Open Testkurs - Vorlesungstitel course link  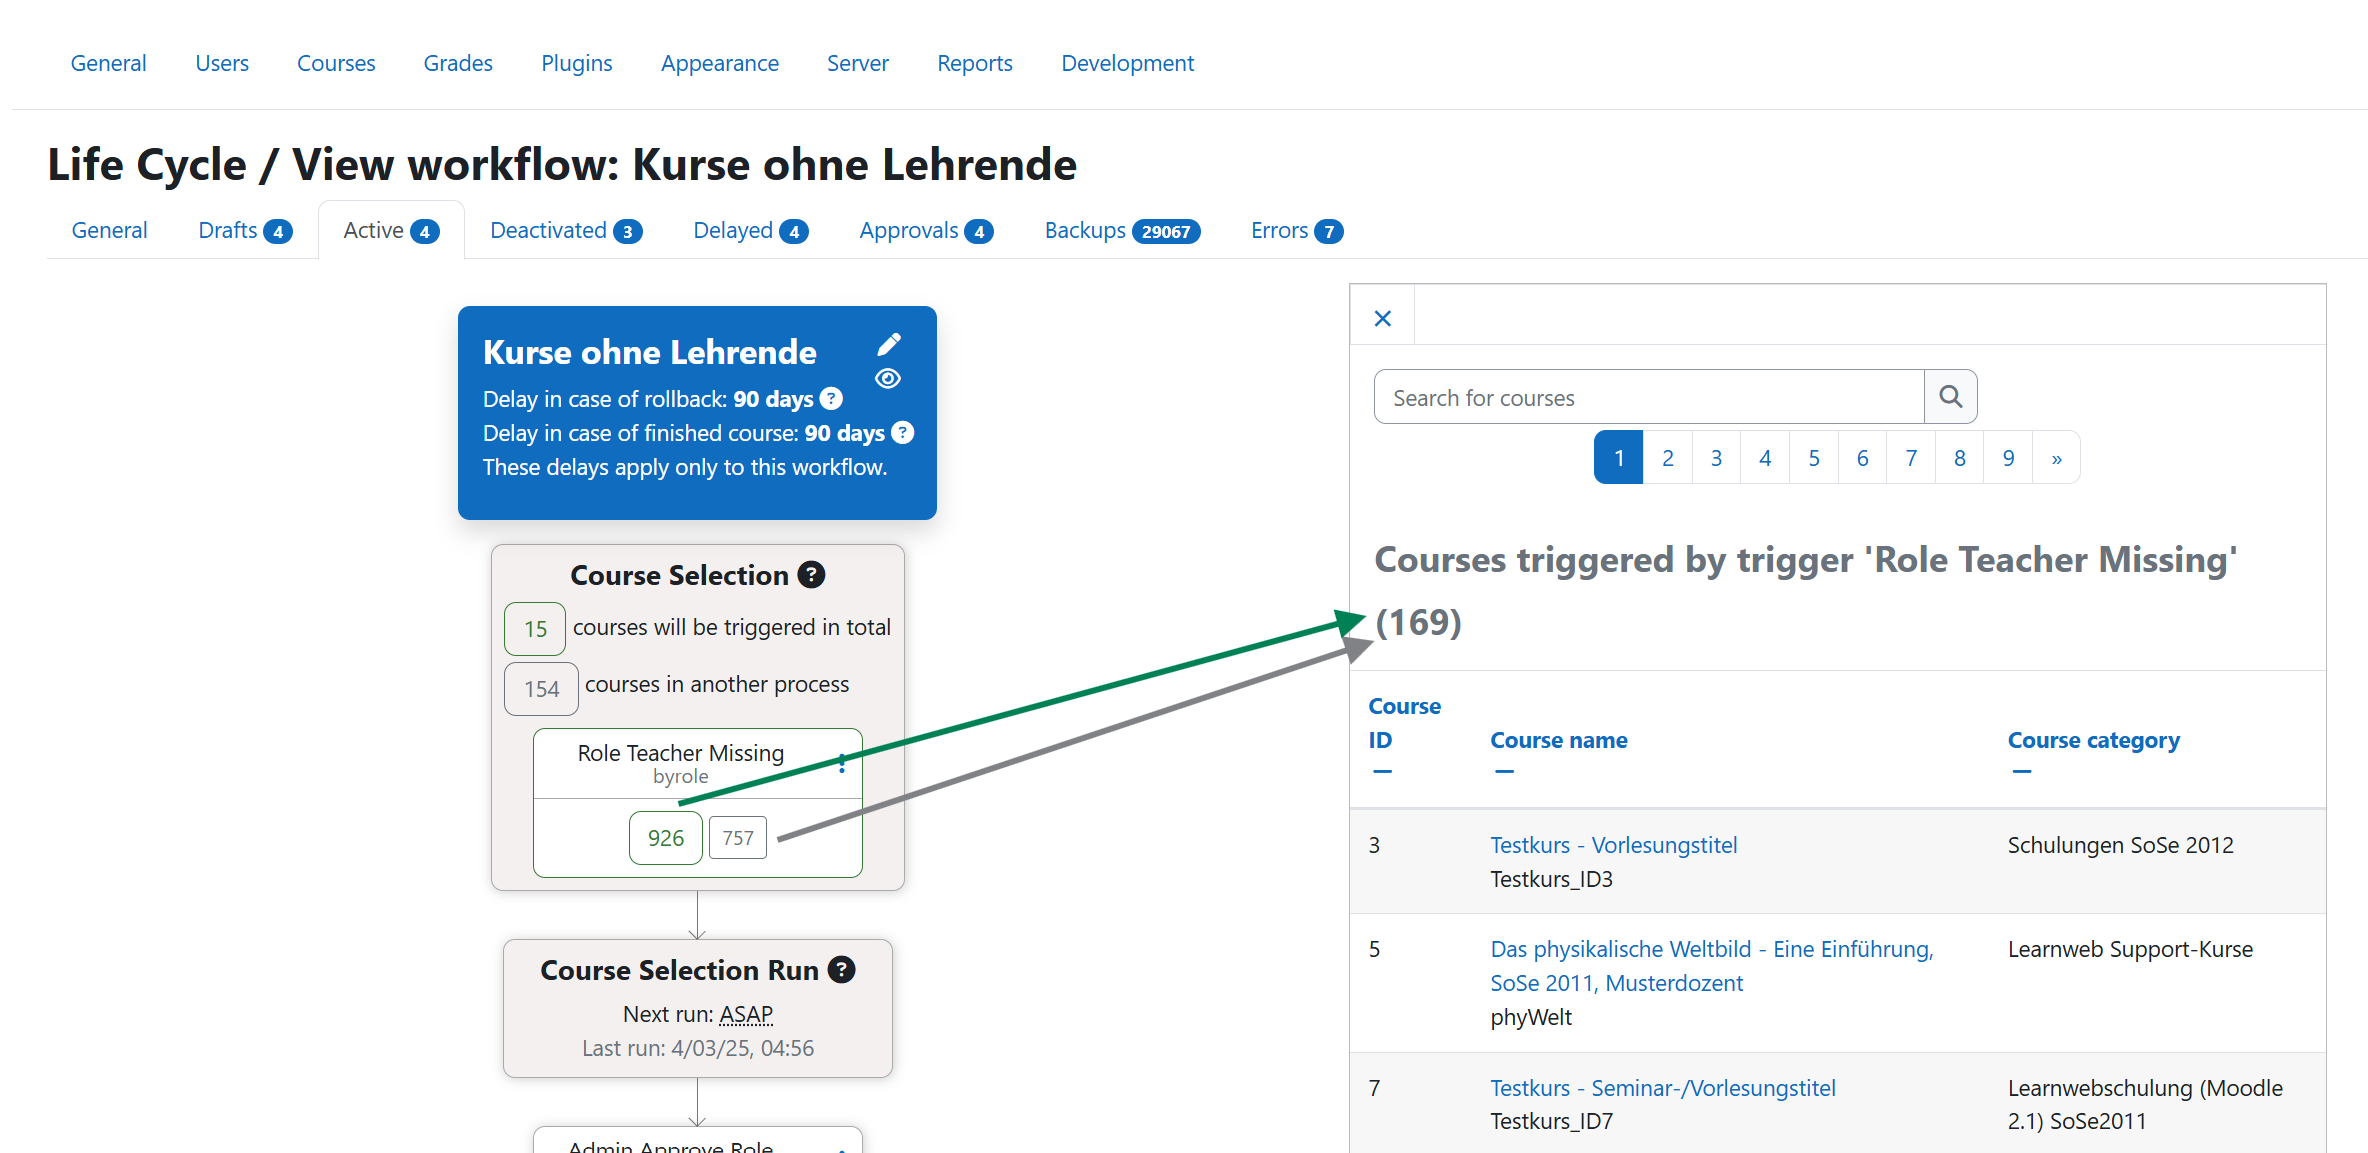point(1613,845)
